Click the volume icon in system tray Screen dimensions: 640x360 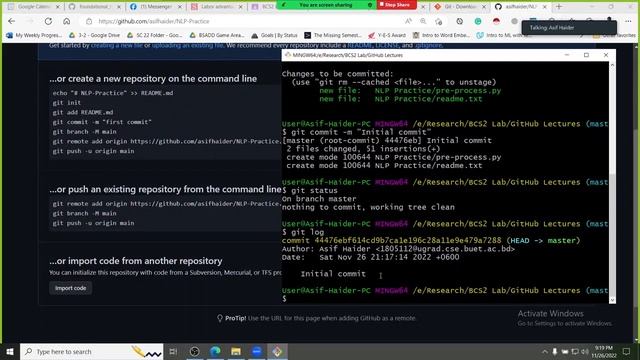pos(585,351)
